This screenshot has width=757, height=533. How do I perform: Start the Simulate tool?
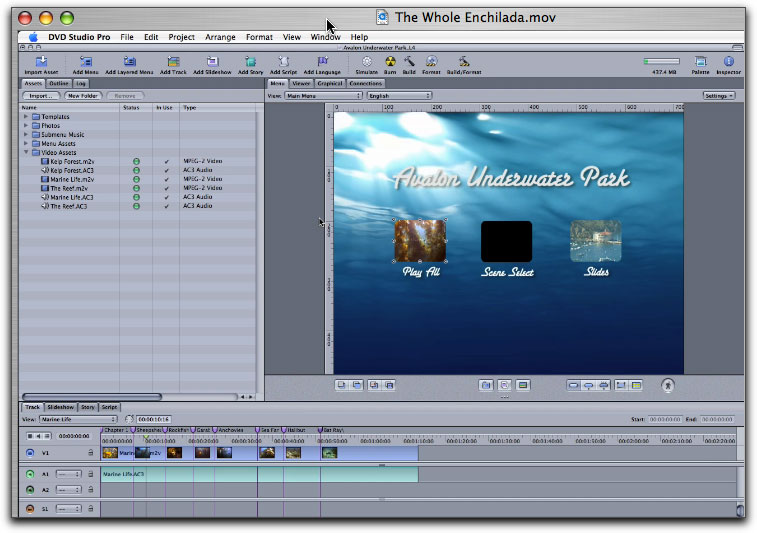point(366,62)
